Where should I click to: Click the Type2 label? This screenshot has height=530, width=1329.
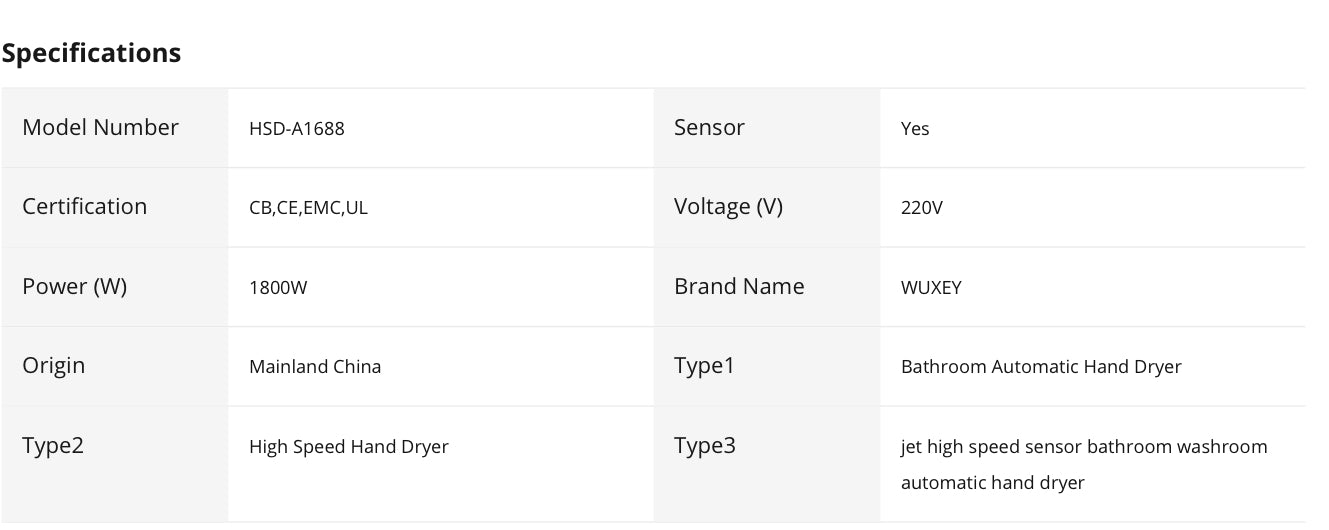tap(53, 445)
